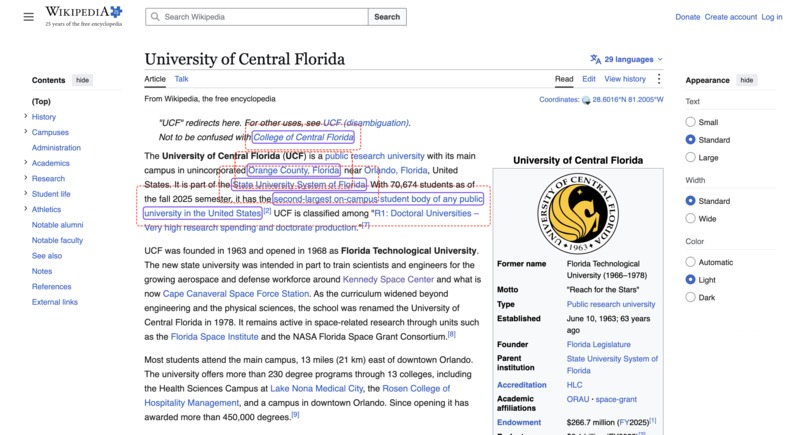This screenshot has width=806, height=435.
Task: Open Florida Space Institute link
Action: (x=214, y=337)
